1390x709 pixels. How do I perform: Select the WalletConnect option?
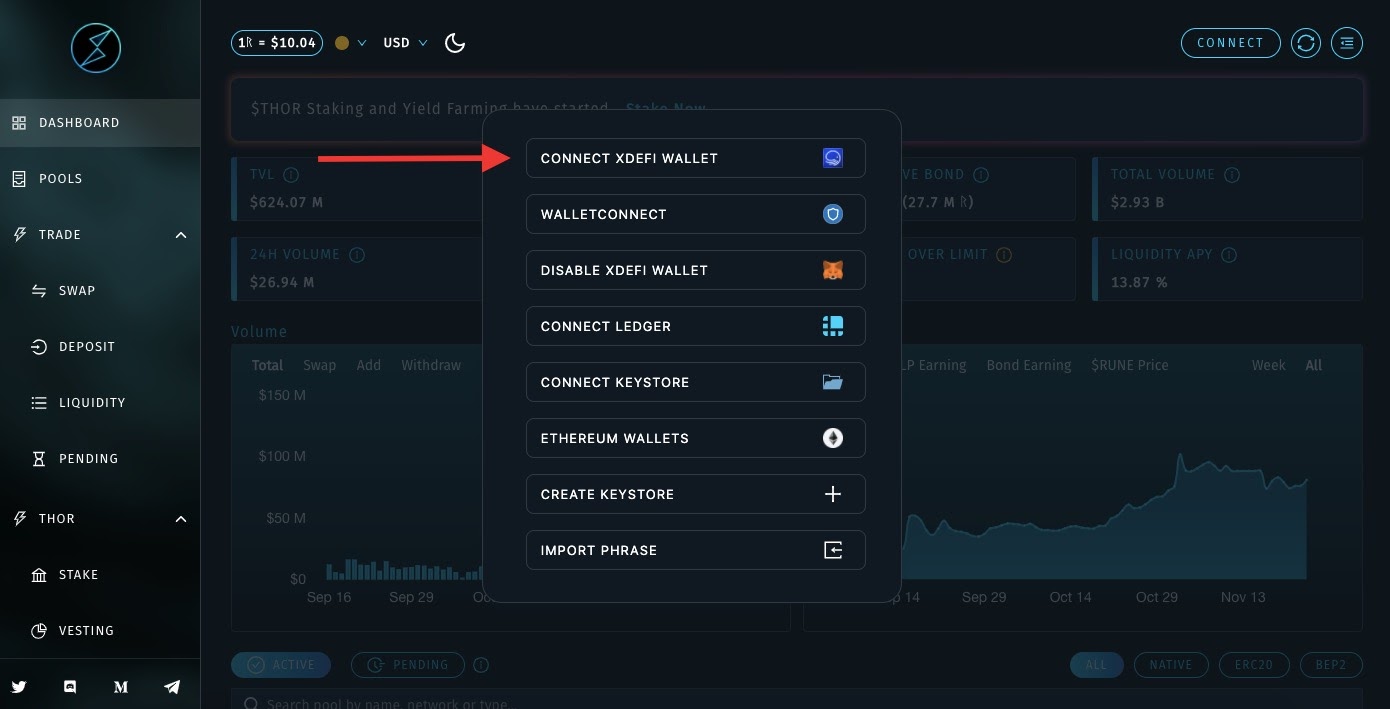tap(696, 214)
